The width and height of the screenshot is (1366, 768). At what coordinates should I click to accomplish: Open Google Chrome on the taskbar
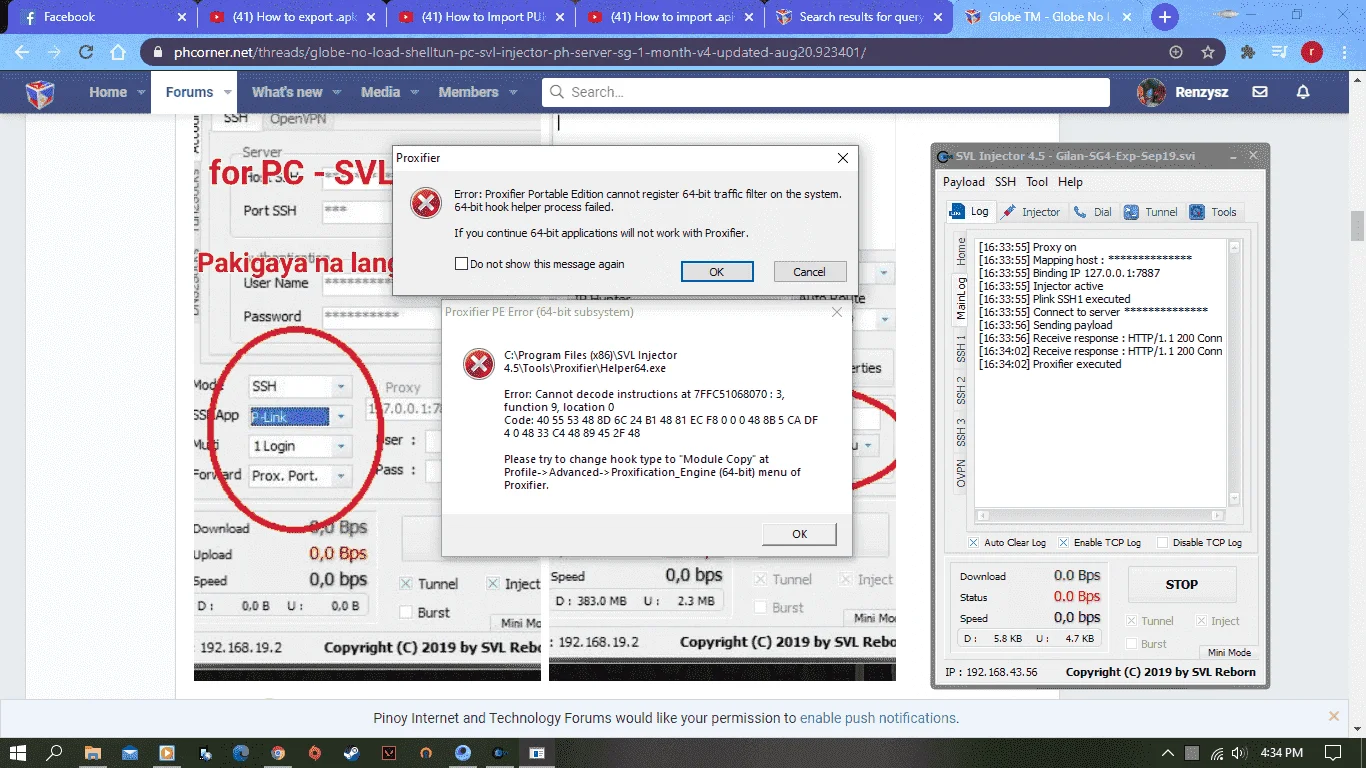tap(278, 752)
